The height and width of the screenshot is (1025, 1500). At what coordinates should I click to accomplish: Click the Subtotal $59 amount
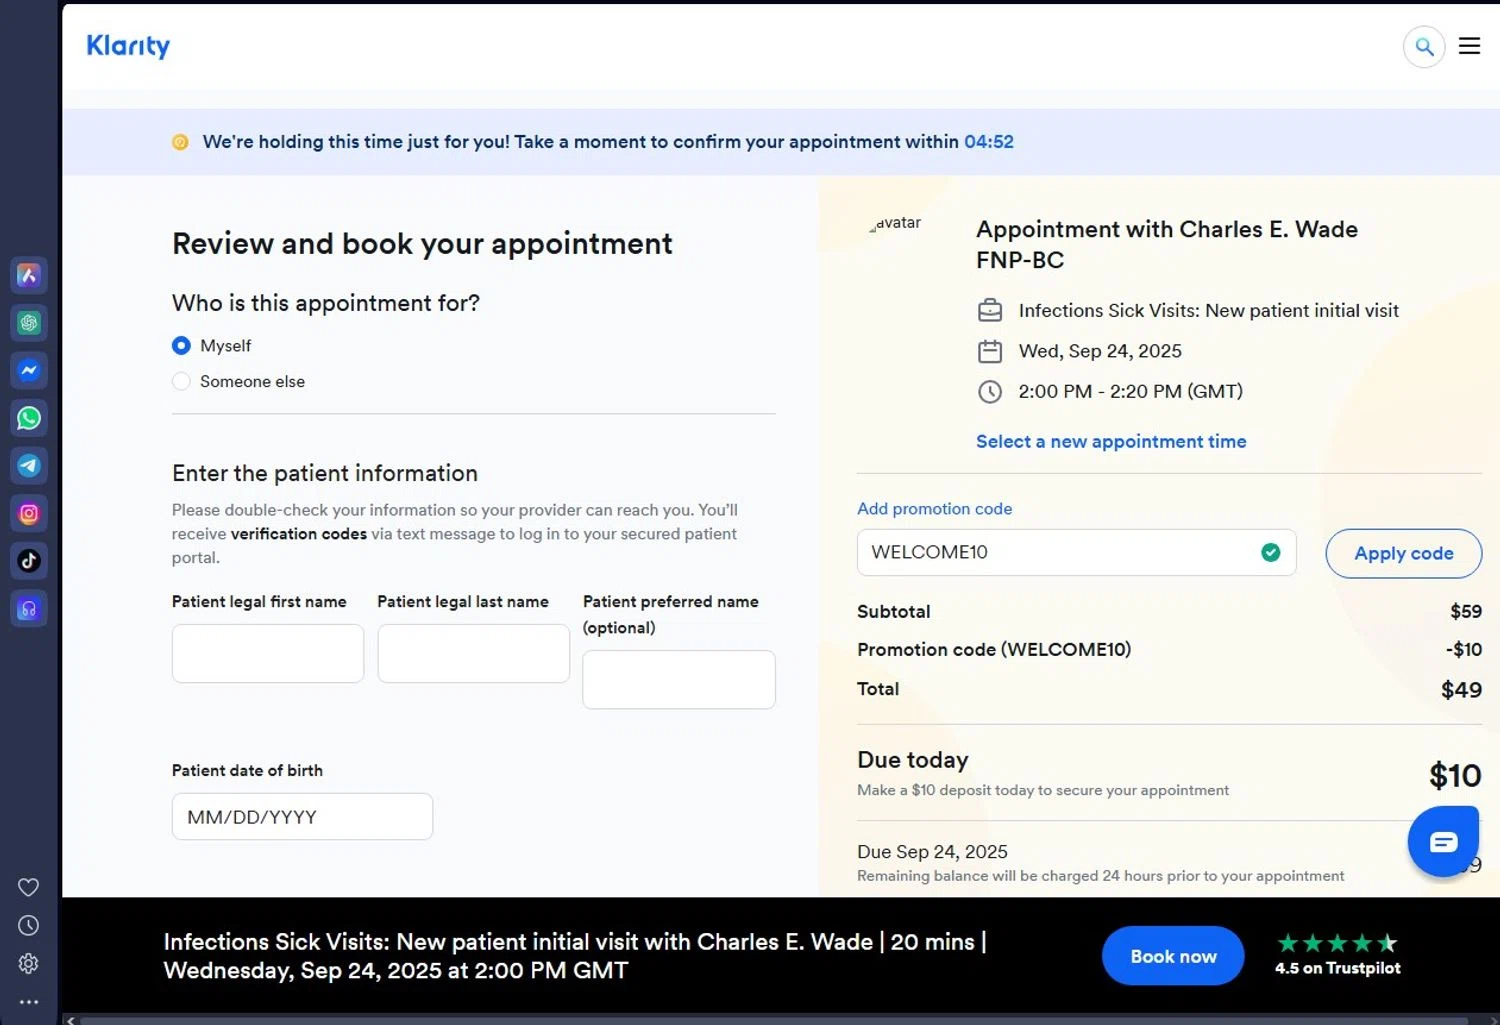[1466, 611]
